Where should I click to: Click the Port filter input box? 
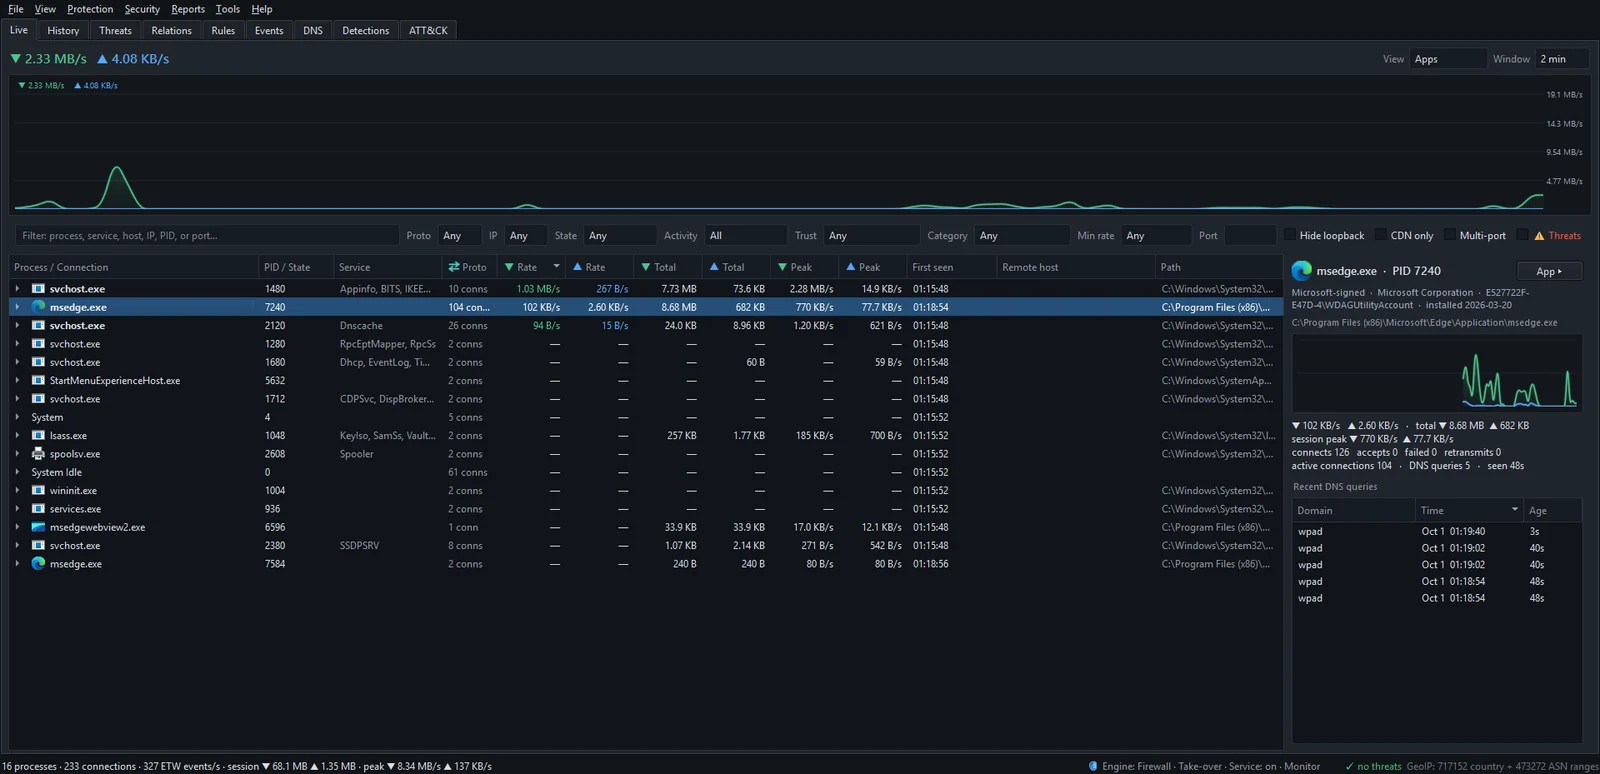click(x=1250, y=236)
